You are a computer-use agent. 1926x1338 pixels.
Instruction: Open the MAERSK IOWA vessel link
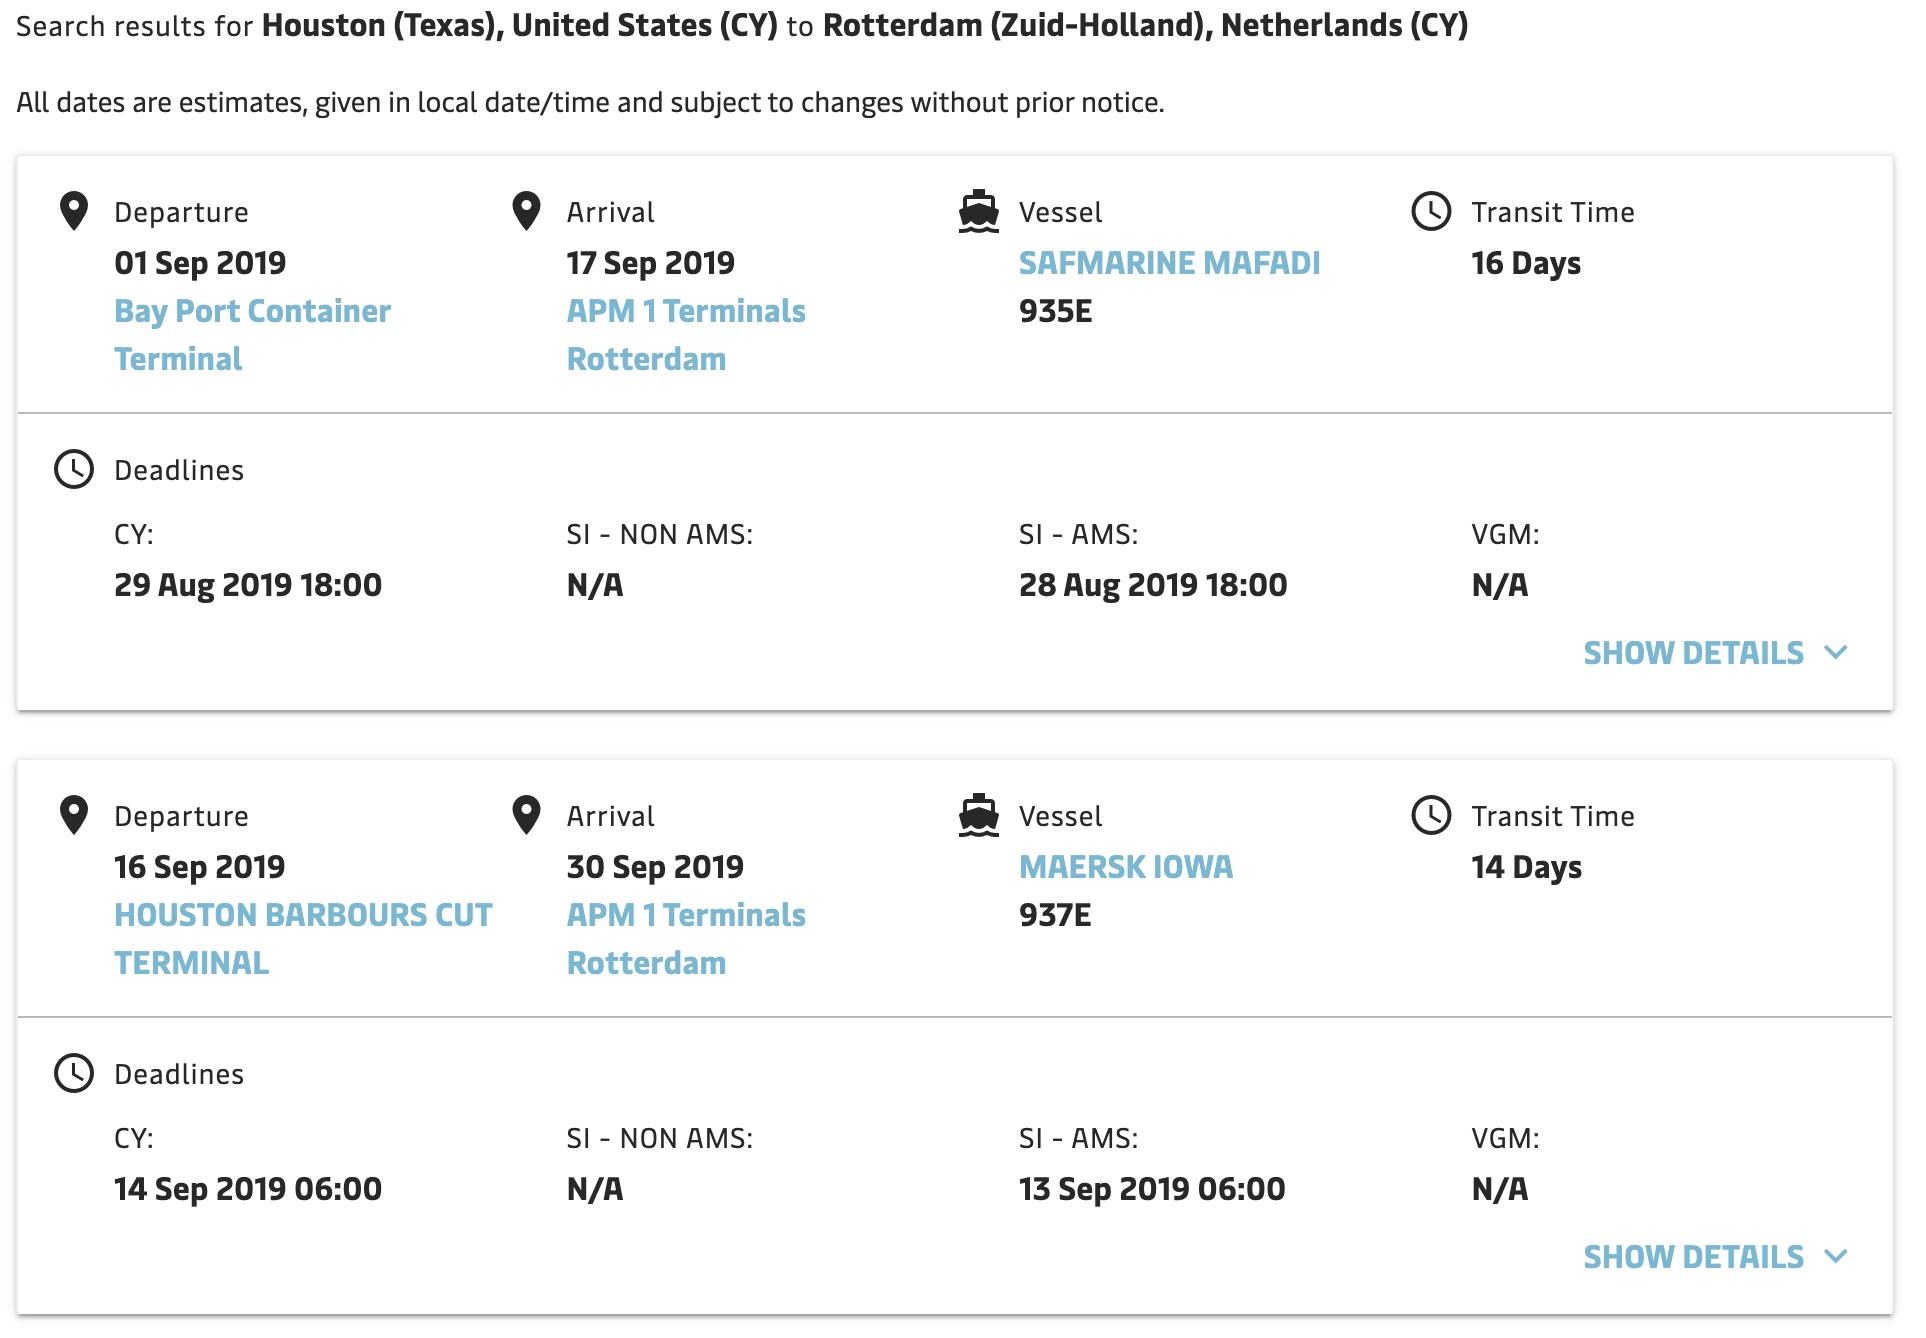(x=1126, y=867)
